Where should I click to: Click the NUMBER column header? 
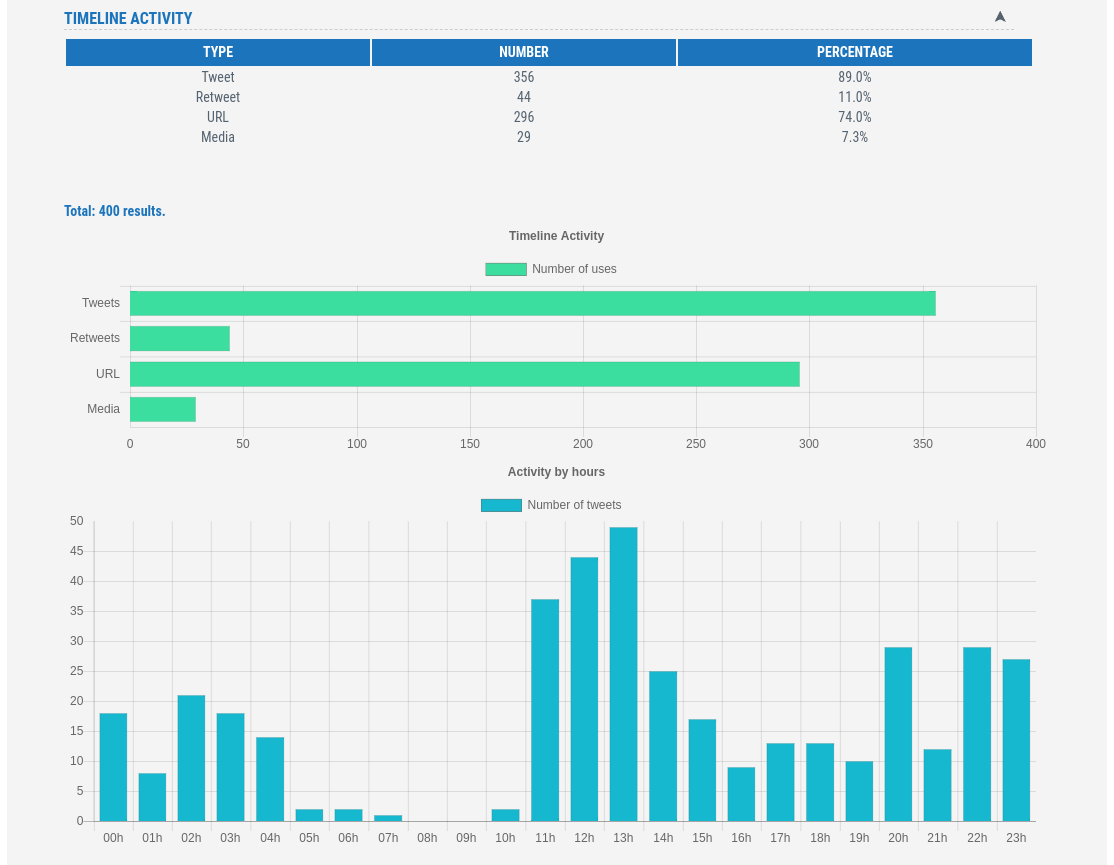524,52
